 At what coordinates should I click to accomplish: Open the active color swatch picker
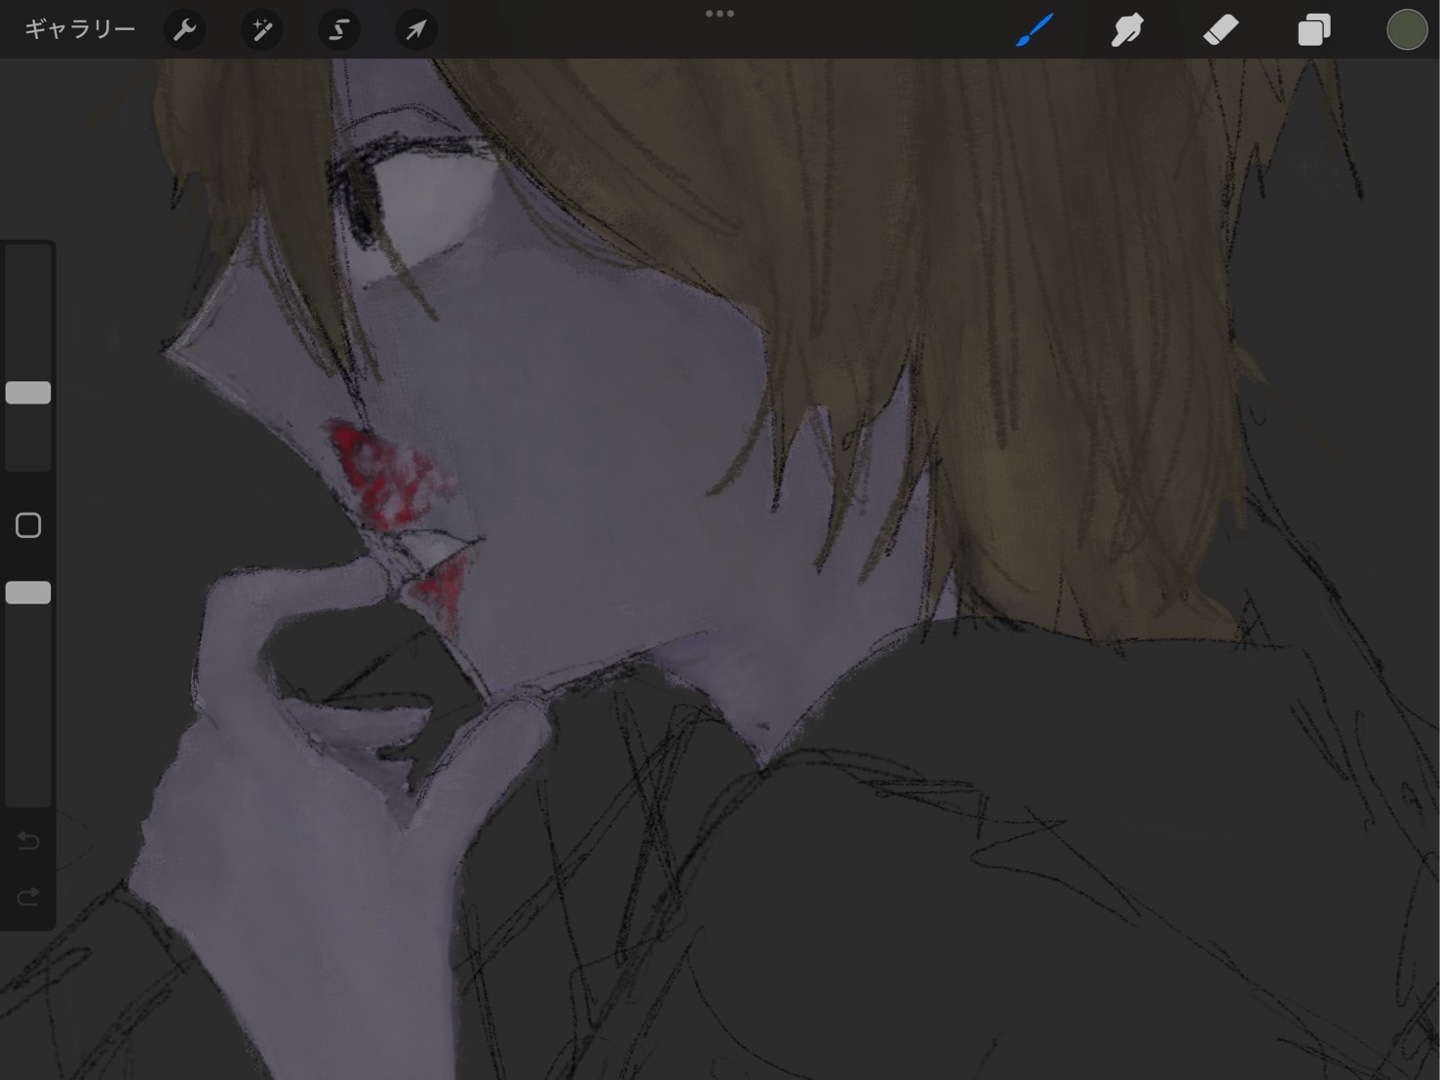pyautogui.click(x=1406, y=30)
